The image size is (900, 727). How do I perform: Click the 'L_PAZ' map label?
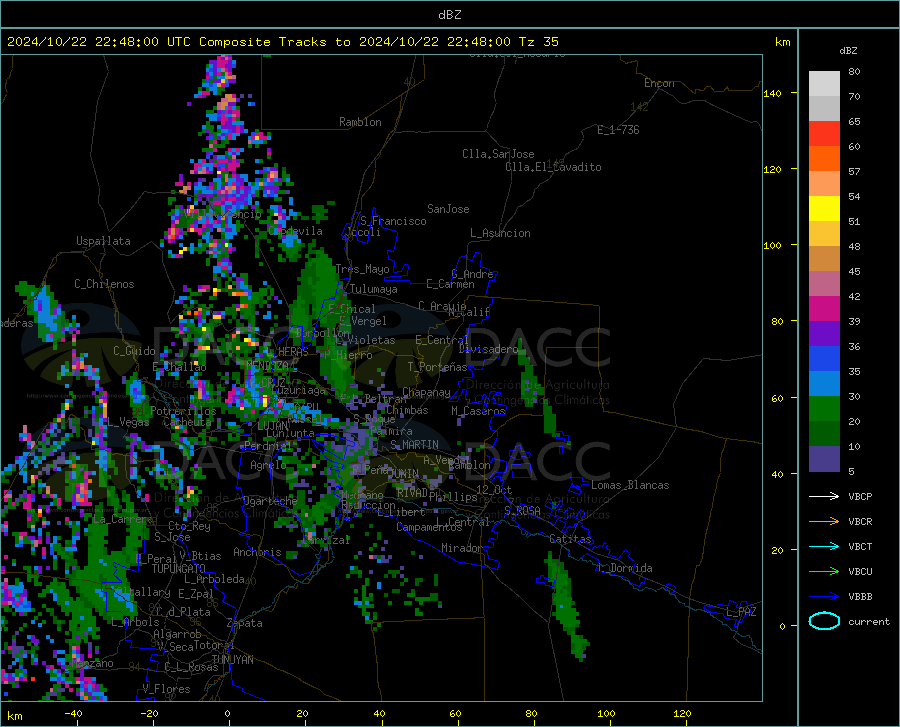click(x=741, y=612)
